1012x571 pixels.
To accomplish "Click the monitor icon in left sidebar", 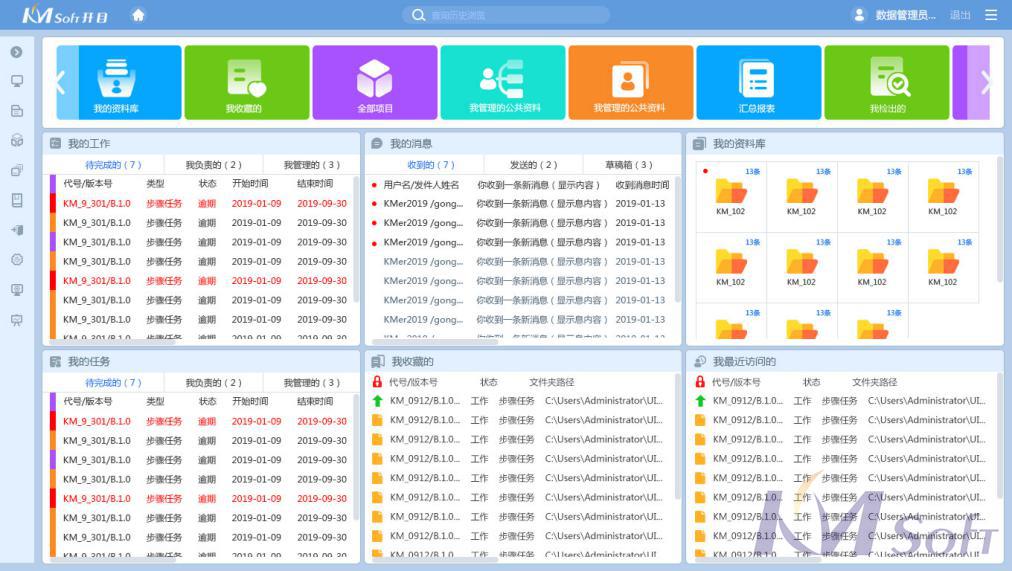I will coord(17,81).
